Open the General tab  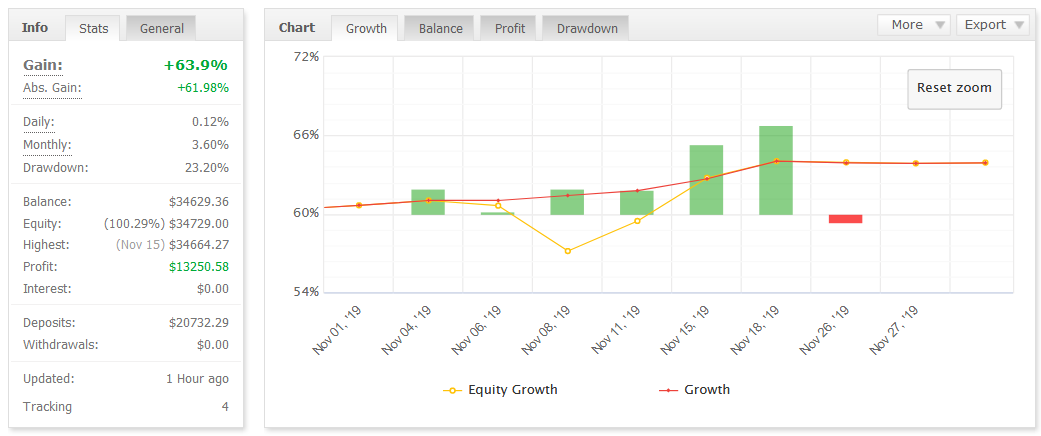point(162,29)
